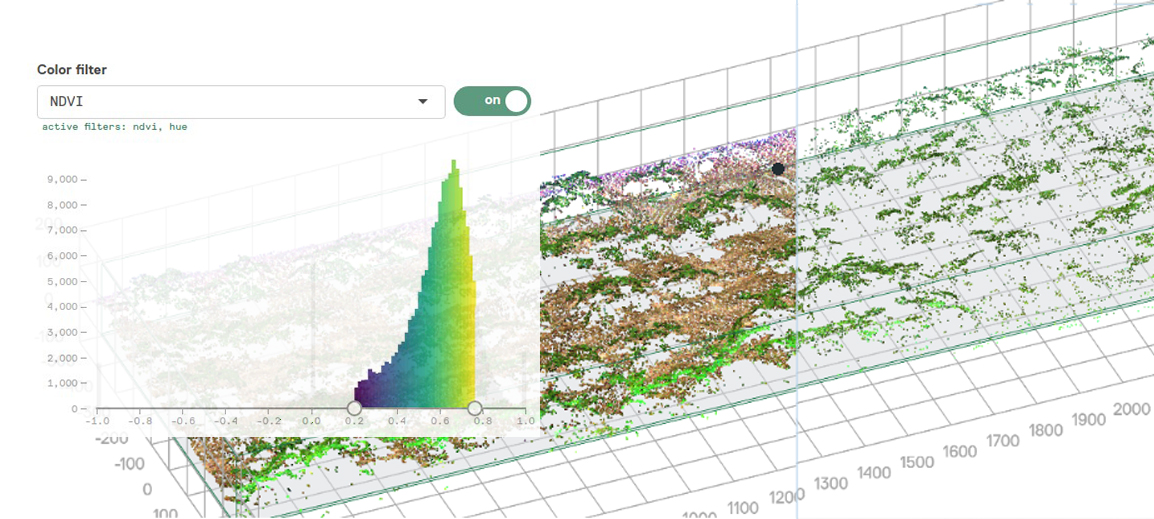Click the active filters: ndvi, hue text
Viewport: 1154px width, 519px height.
point(115,127)
